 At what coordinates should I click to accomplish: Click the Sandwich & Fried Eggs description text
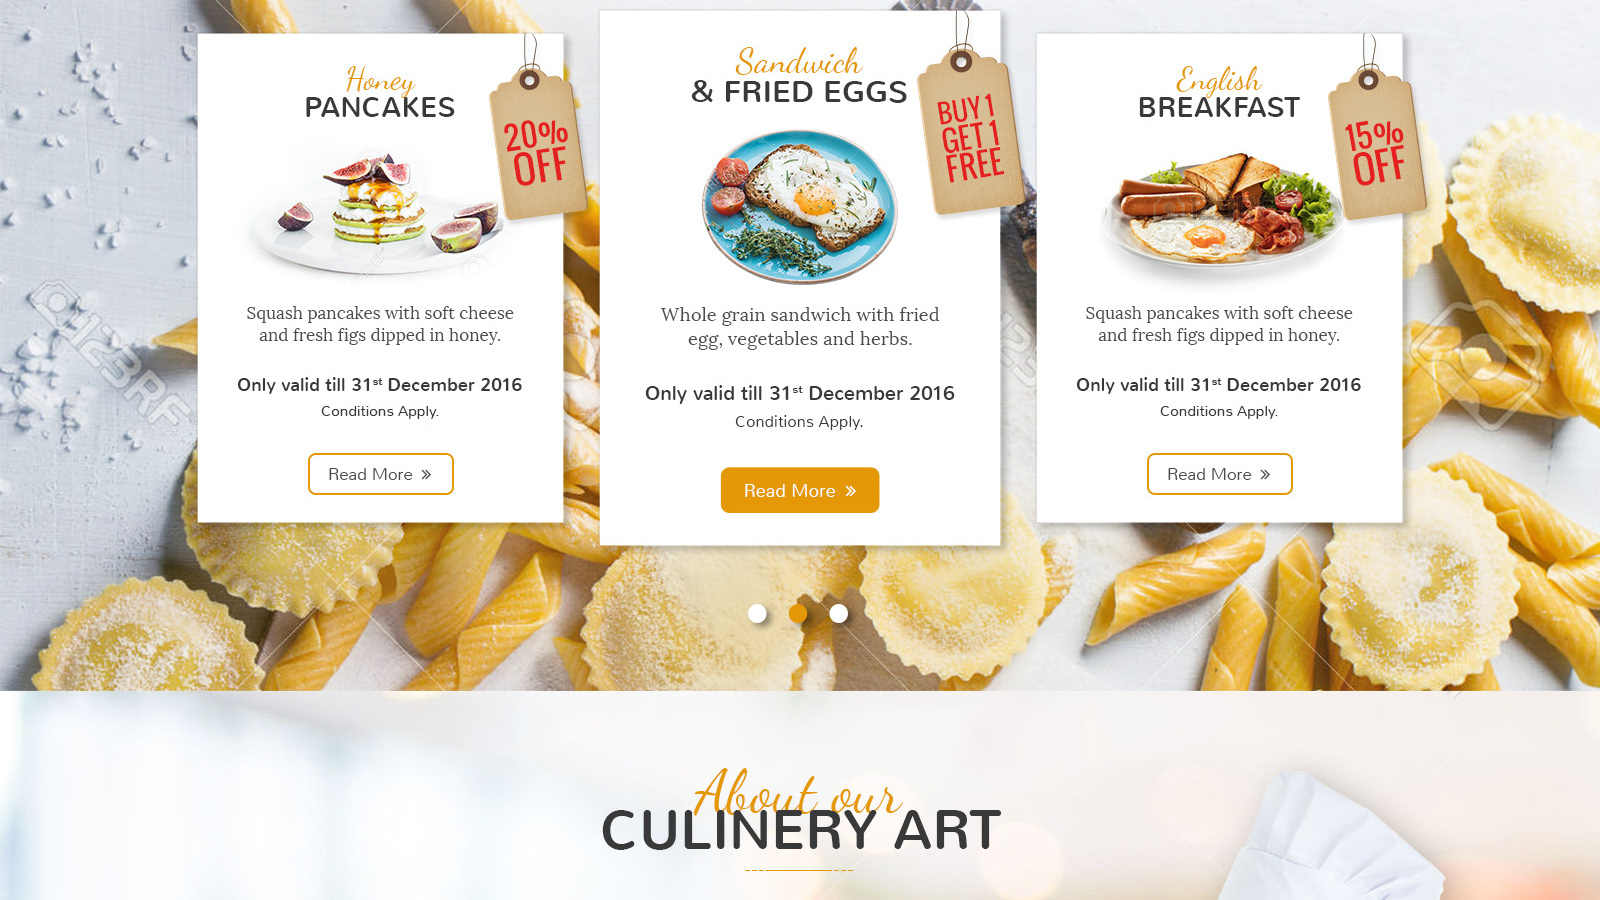(x=800, y=327)
